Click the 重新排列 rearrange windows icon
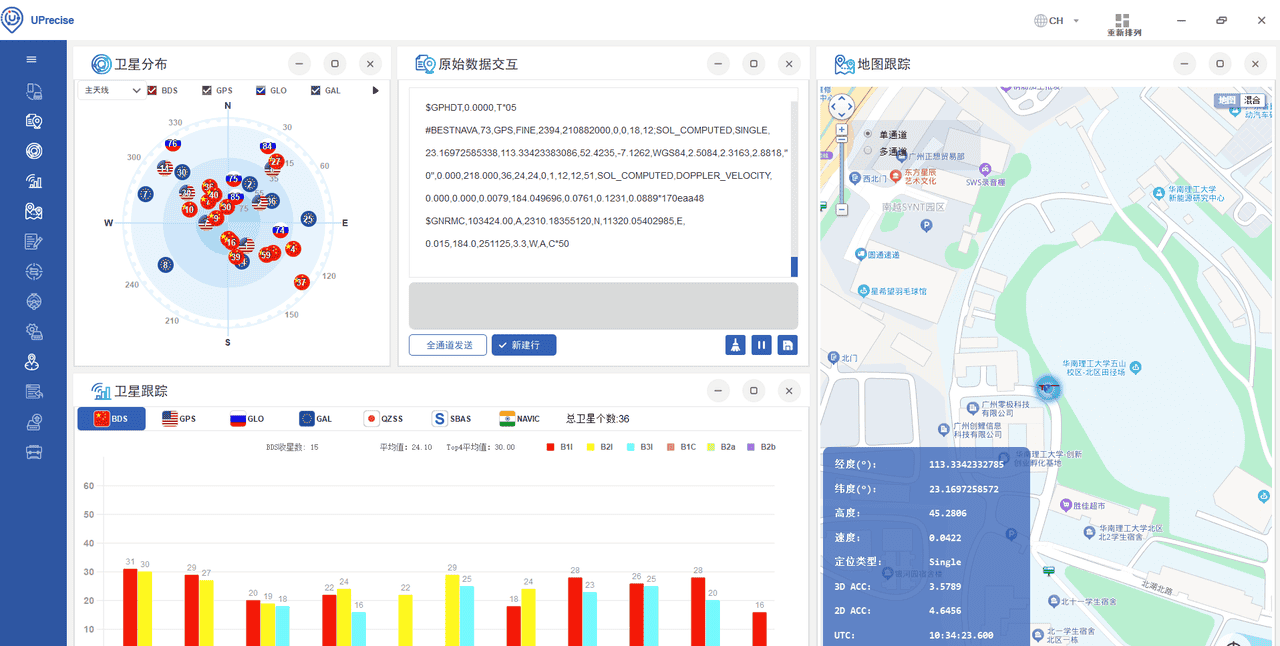This screenshot has width=1280, height=646. click(x=1122, y=20)
